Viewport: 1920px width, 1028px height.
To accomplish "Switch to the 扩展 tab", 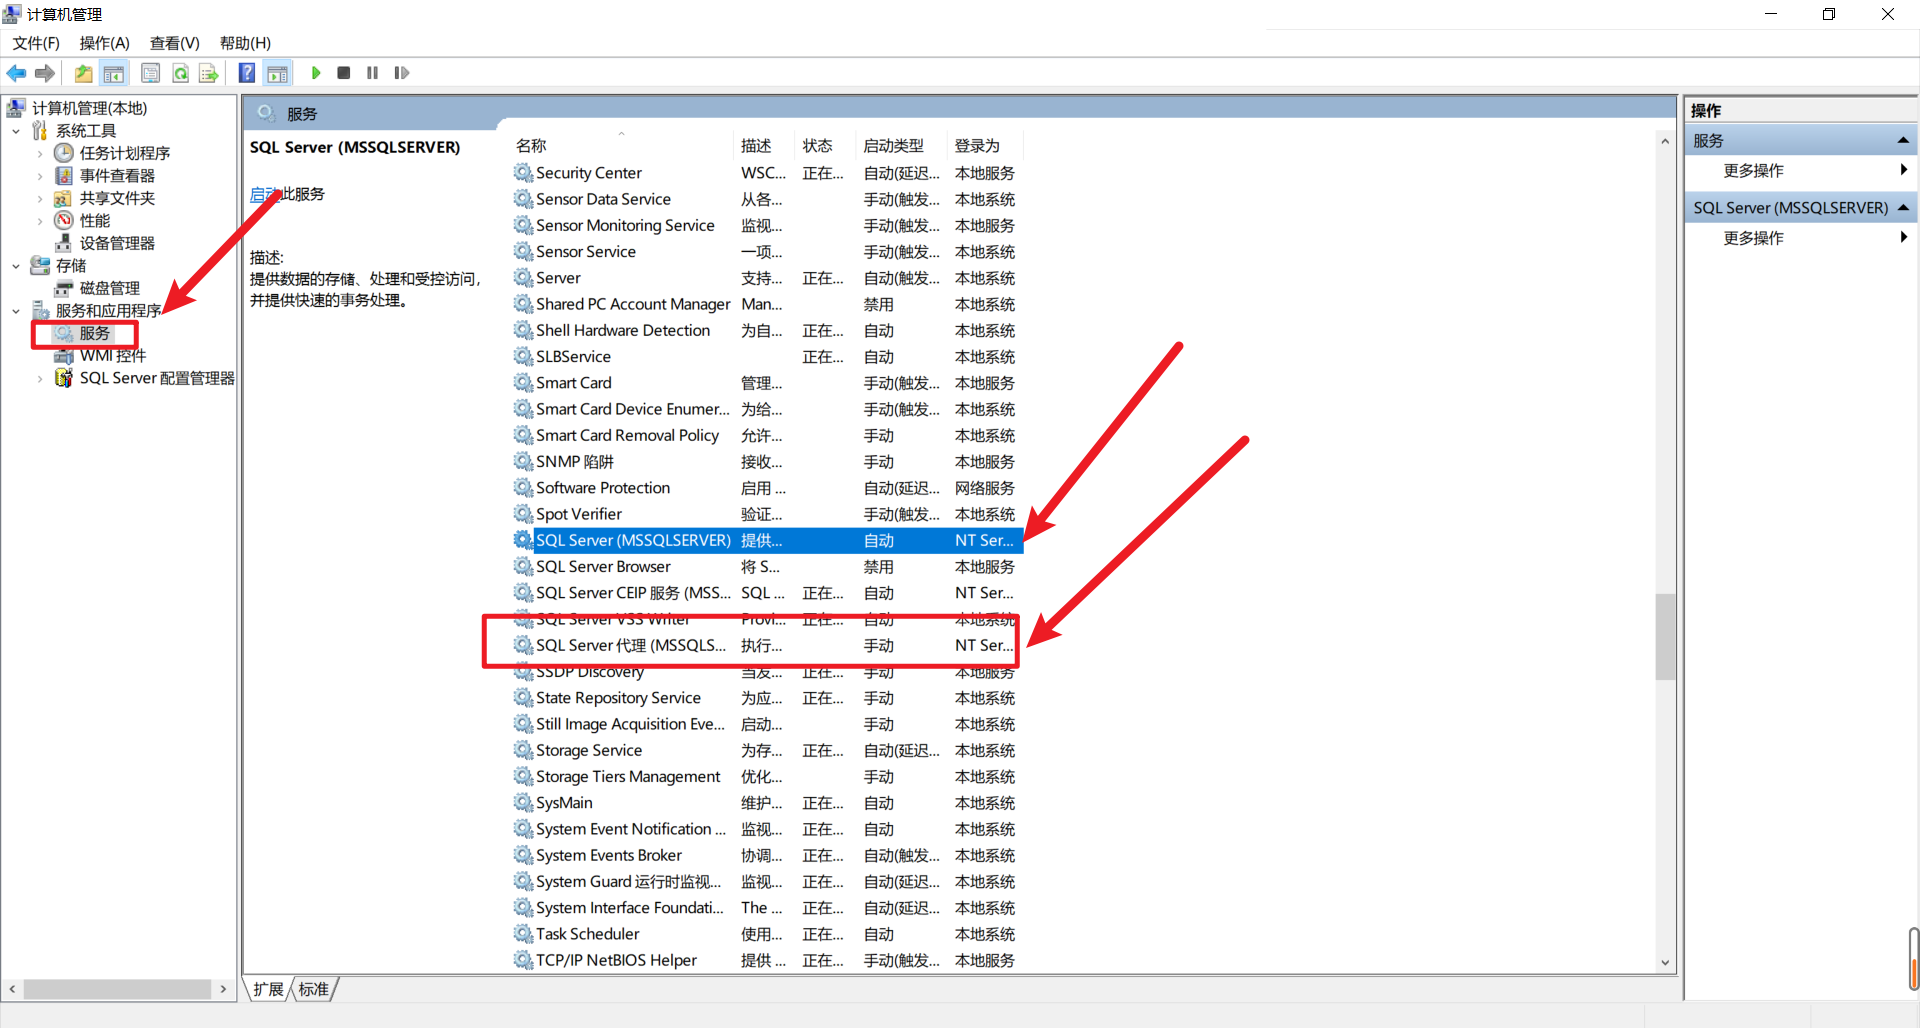I will coord(268,989).
